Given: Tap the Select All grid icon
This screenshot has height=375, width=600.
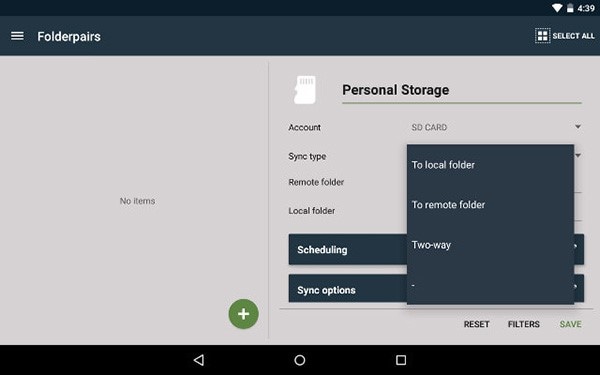Looking at the screenshot, I should [x=542, y=36].
